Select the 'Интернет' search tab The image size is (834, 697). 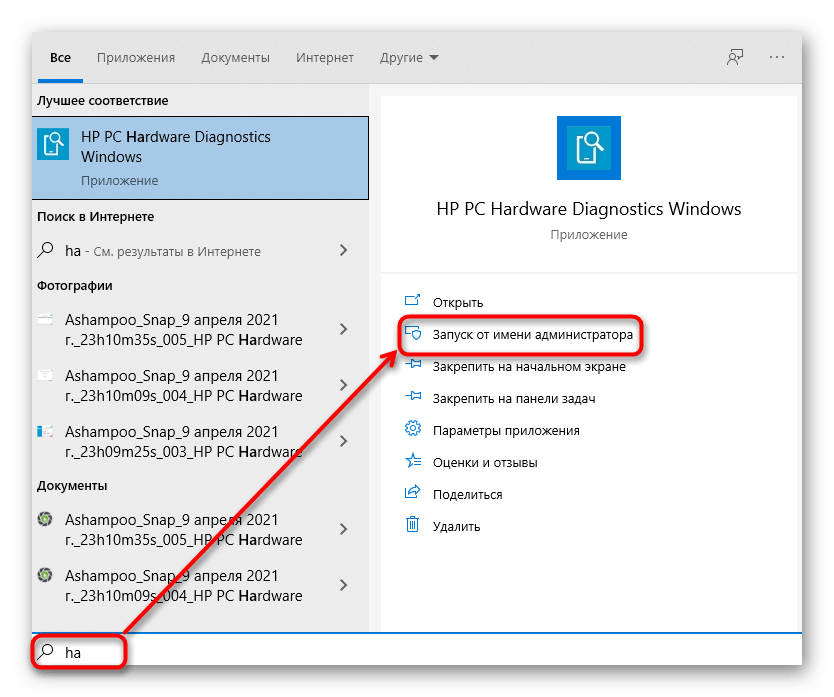coord(325,58)
